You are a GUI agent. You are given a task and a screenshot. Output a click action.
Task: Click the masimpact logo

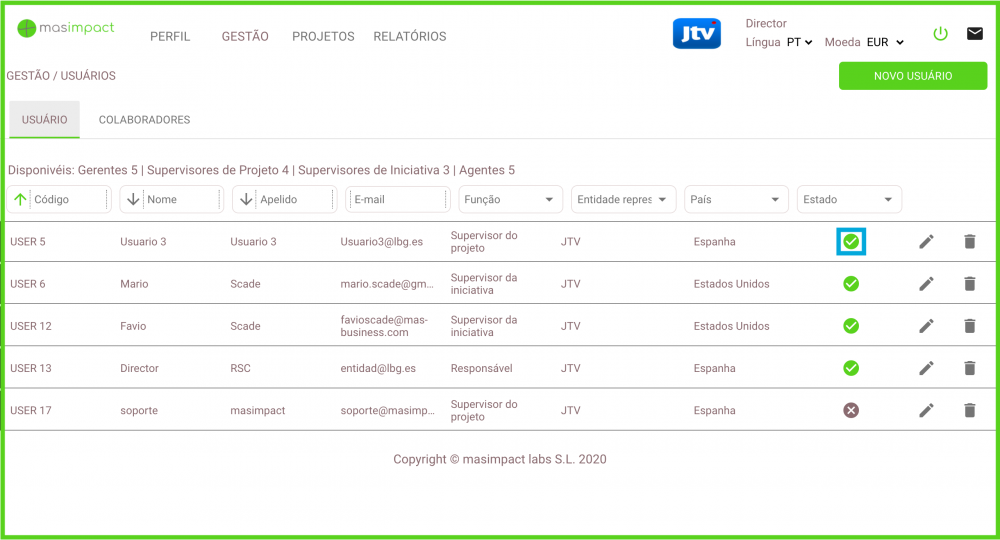point(66,28)
